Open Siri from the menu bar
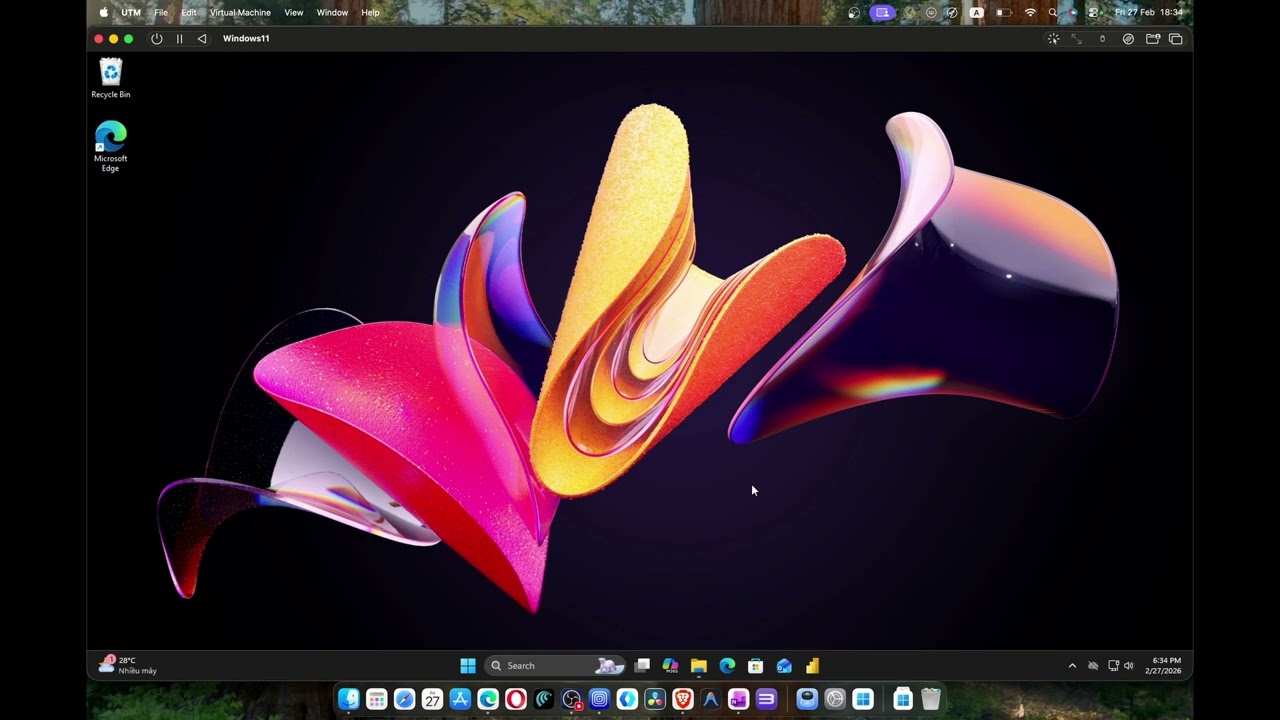Screen dimensions: 1280x720 pyautogui.click(x=1072, y=13)
